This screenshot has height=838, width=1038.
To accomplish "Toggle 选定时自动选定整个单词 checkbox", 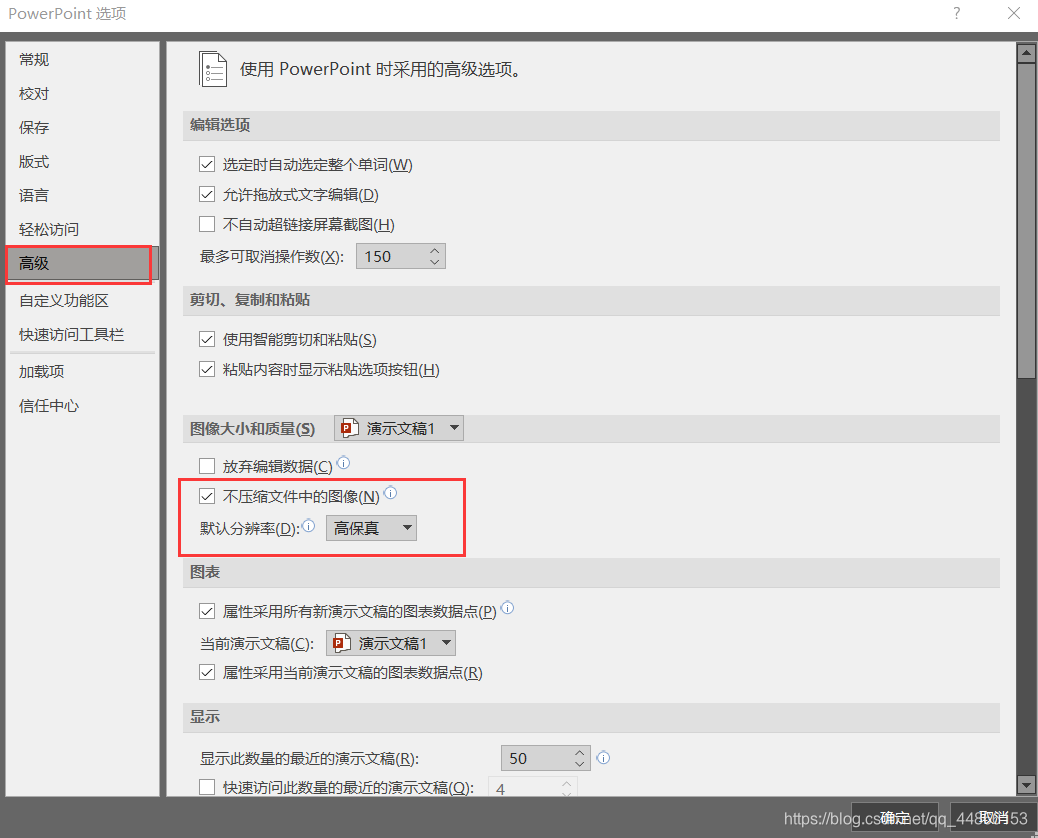I will [207, 164].
